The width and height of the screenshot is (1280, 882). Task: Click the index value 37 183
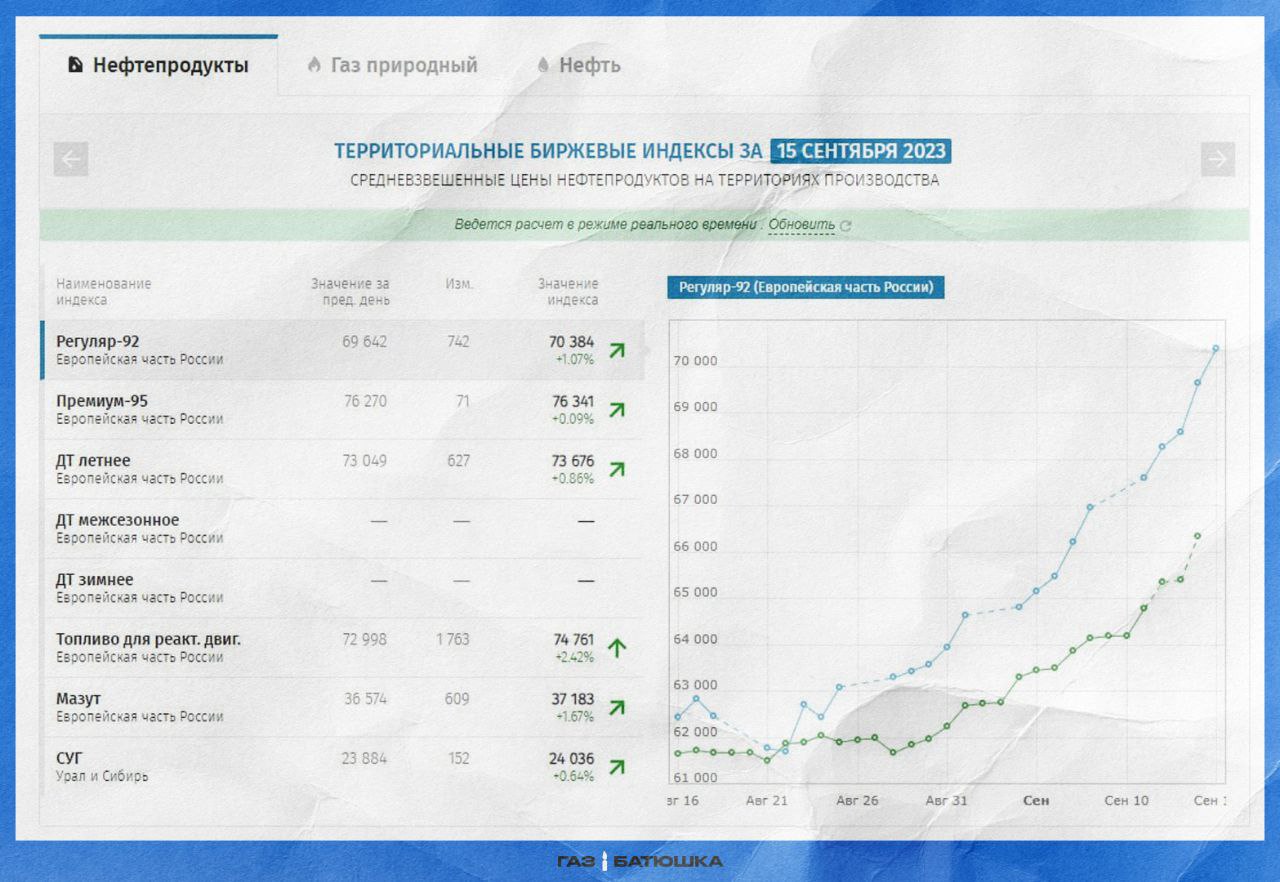(573, 699)
